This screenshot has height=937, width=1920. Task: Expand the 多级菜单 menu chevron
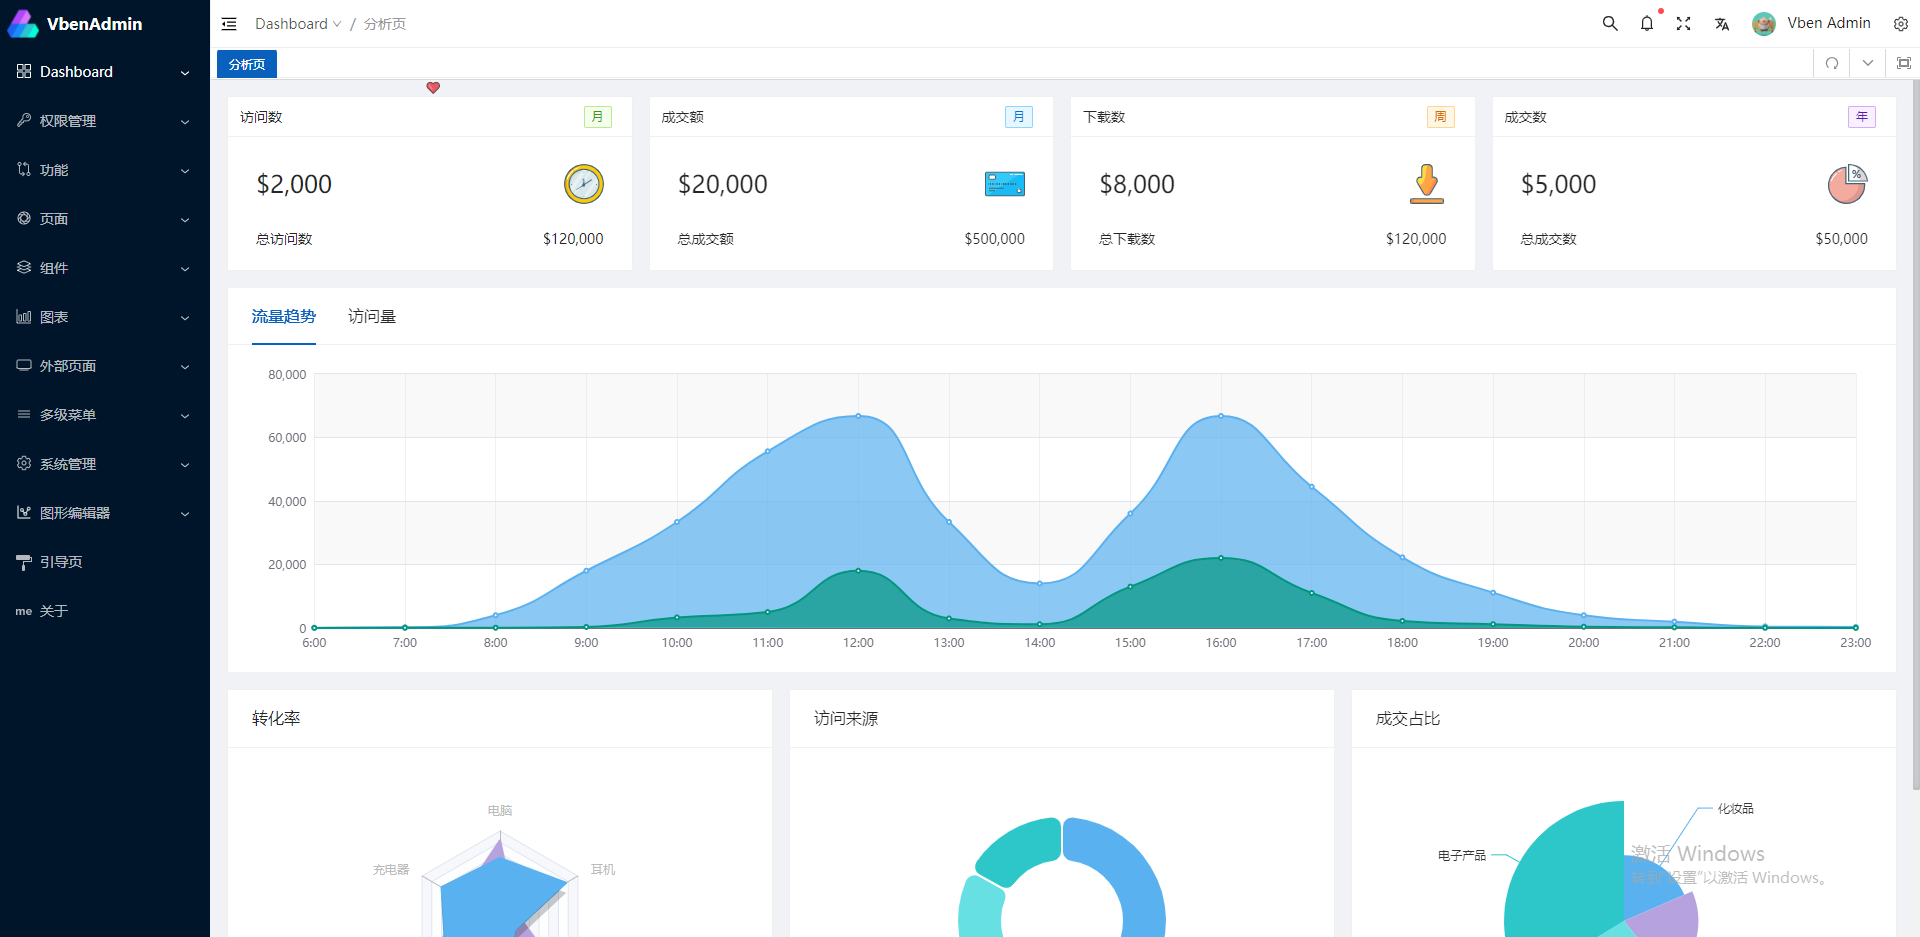[185, 416]
